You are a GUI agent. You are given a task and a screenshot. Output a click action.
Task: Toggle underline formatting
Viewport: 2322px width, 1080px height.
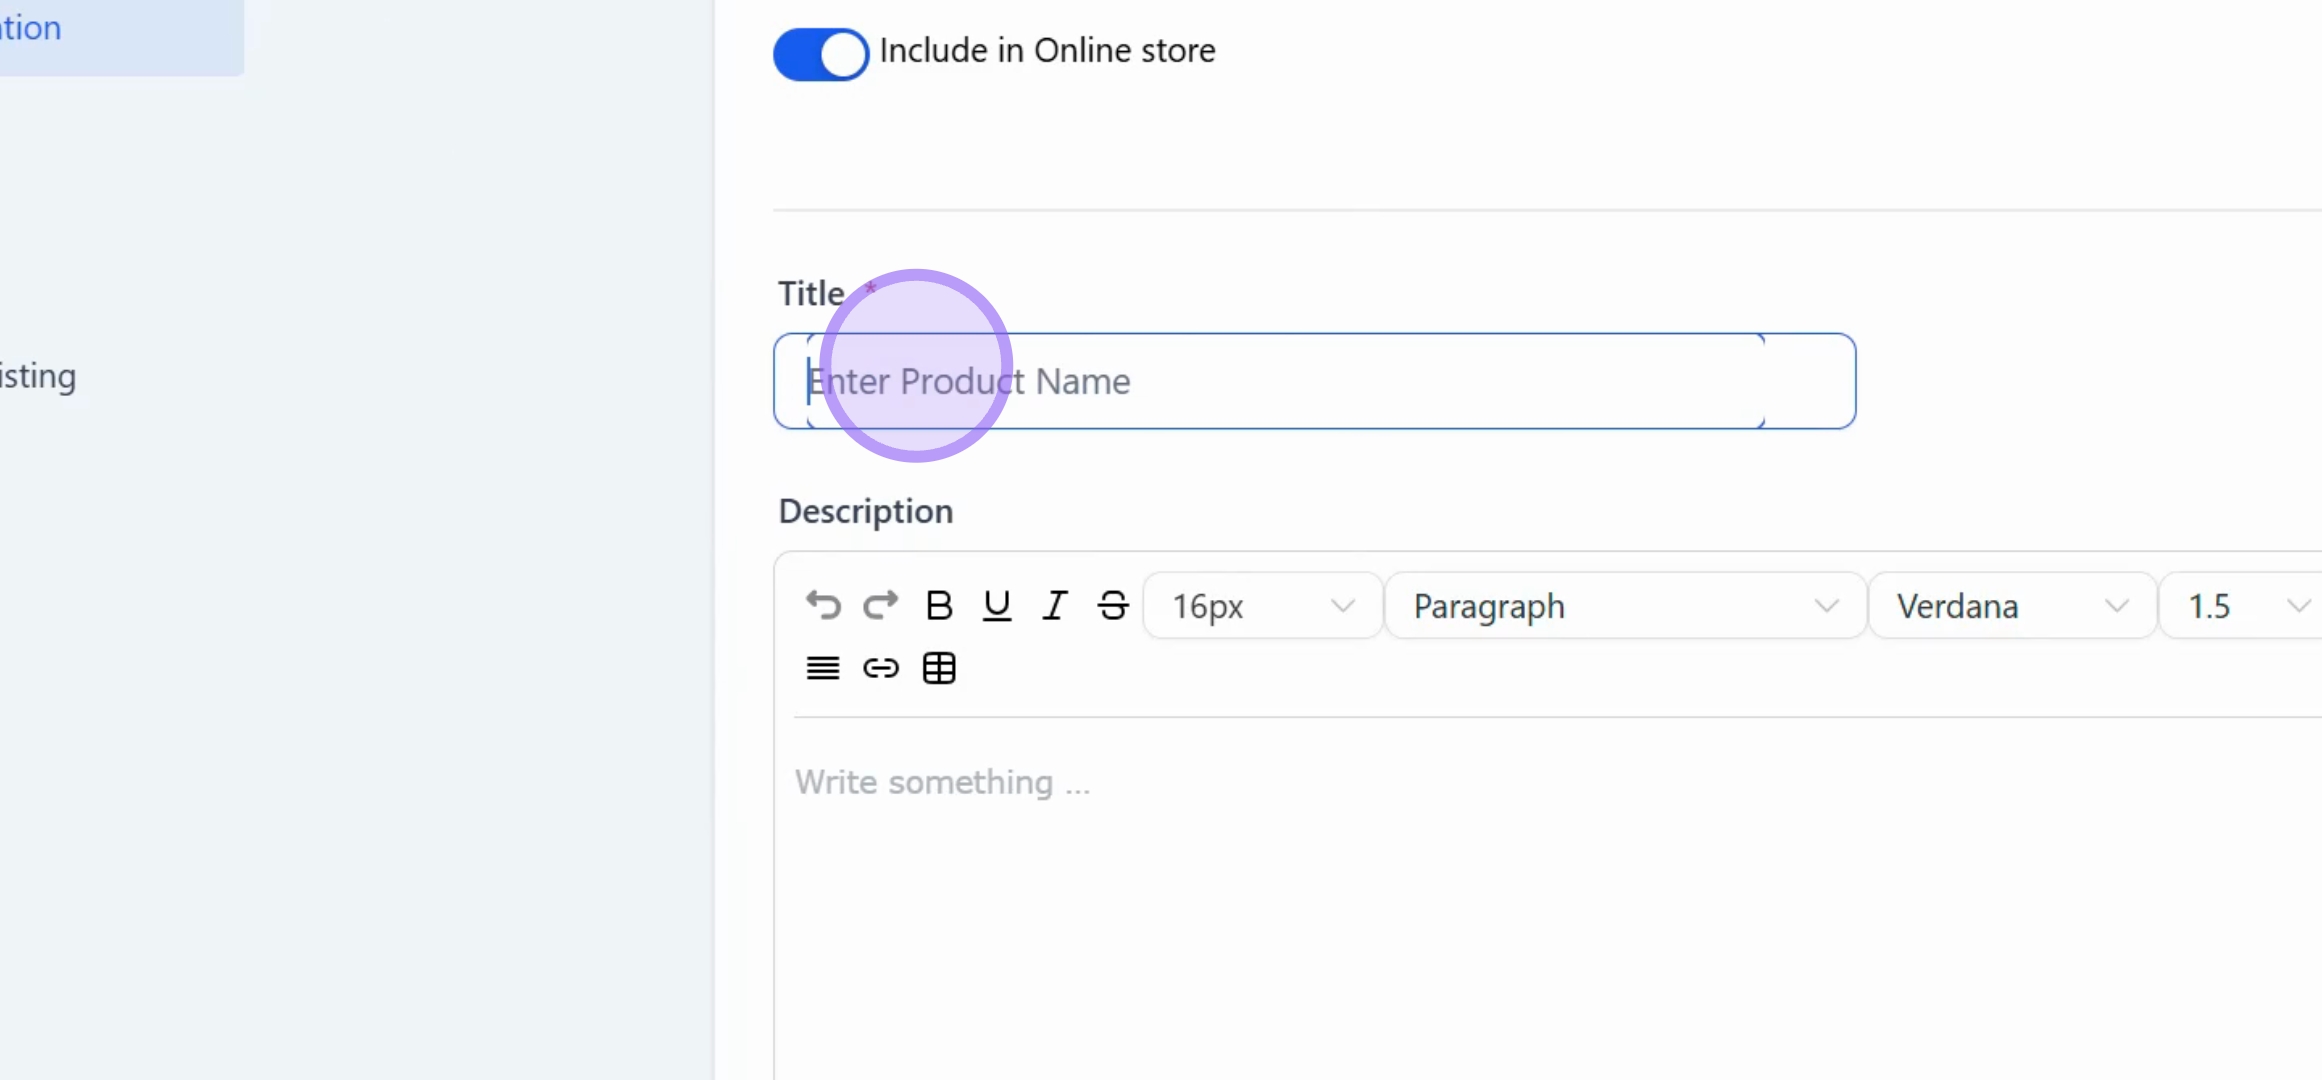click(x=997, y=606)
